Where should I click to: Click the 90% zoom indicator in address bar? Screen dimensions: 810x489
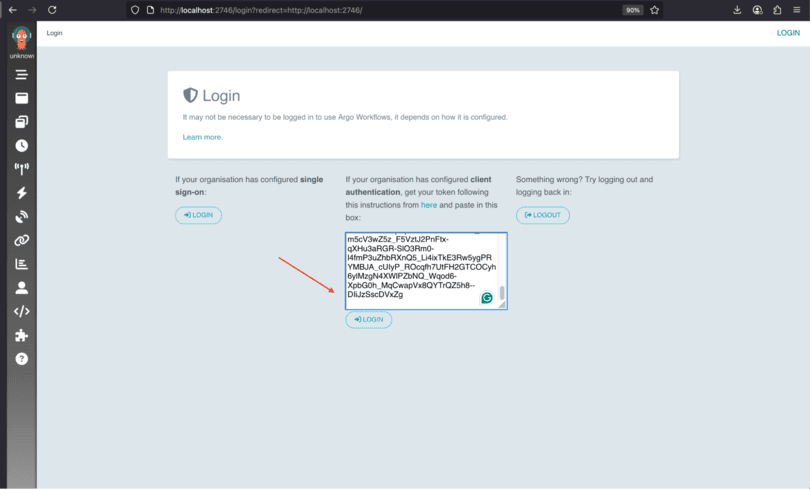coord(633,10)
